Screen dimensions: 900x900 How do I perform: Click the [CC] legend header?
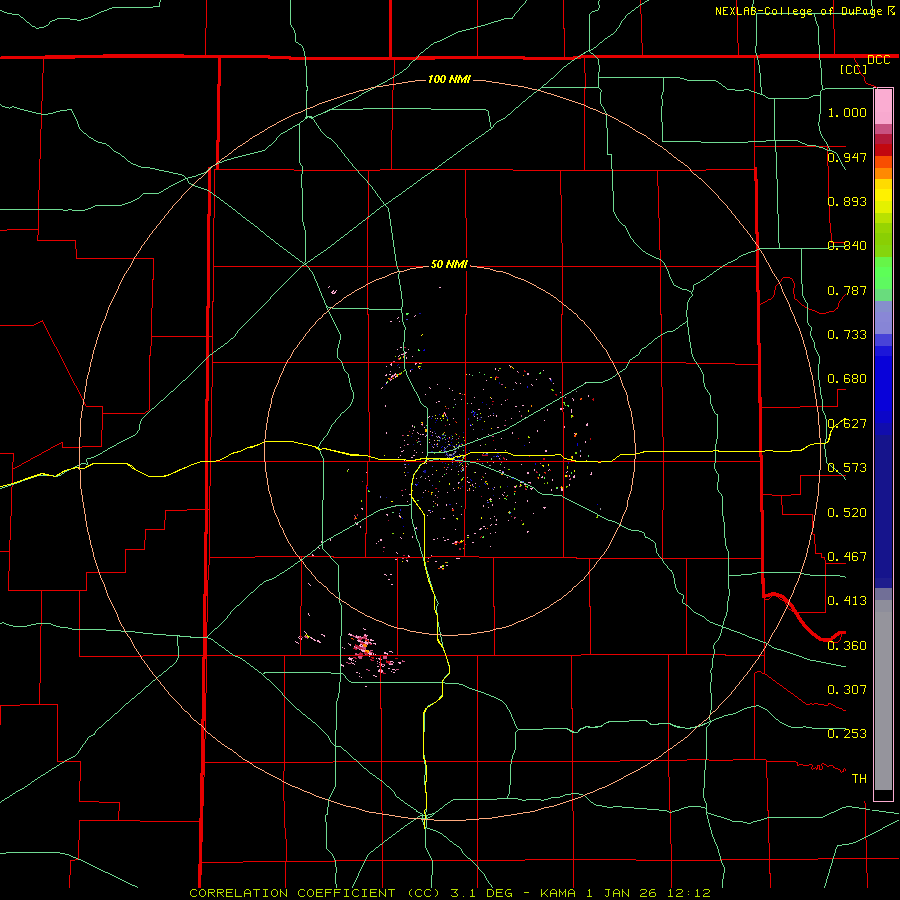pos(854,69)
